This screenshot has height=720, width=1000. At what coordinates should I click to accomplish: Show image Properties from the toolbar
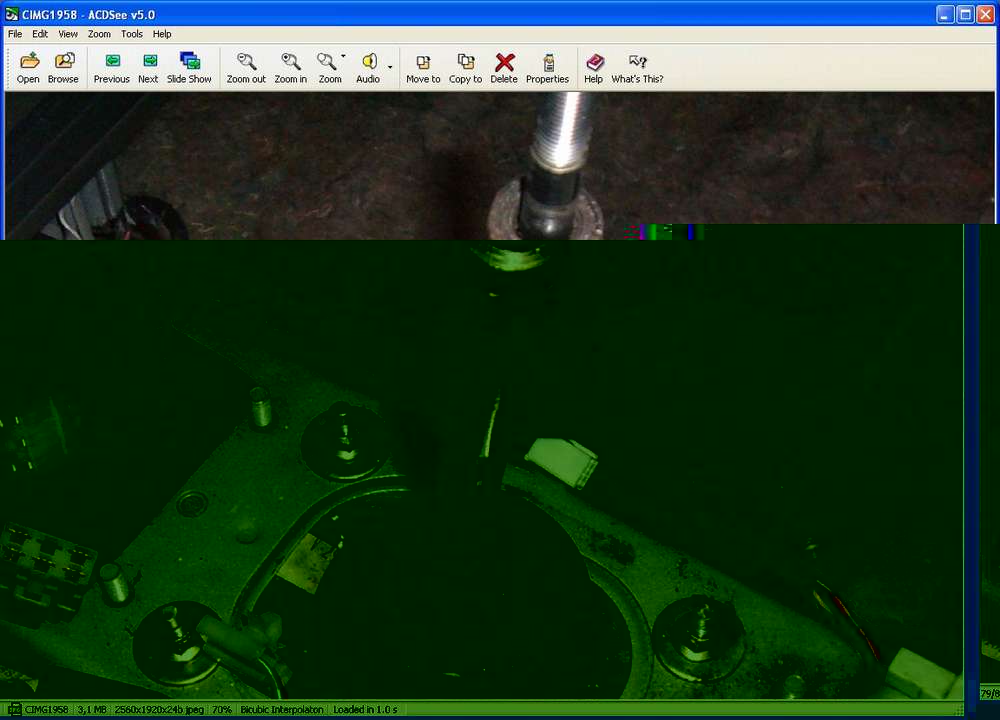tap(547, 68)
